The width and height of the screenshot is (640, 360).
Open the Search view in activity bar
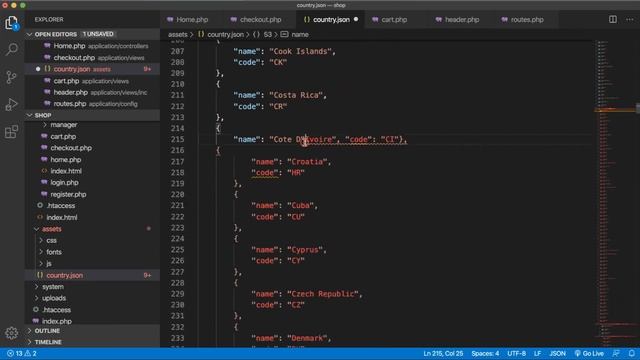click(11, 49)
